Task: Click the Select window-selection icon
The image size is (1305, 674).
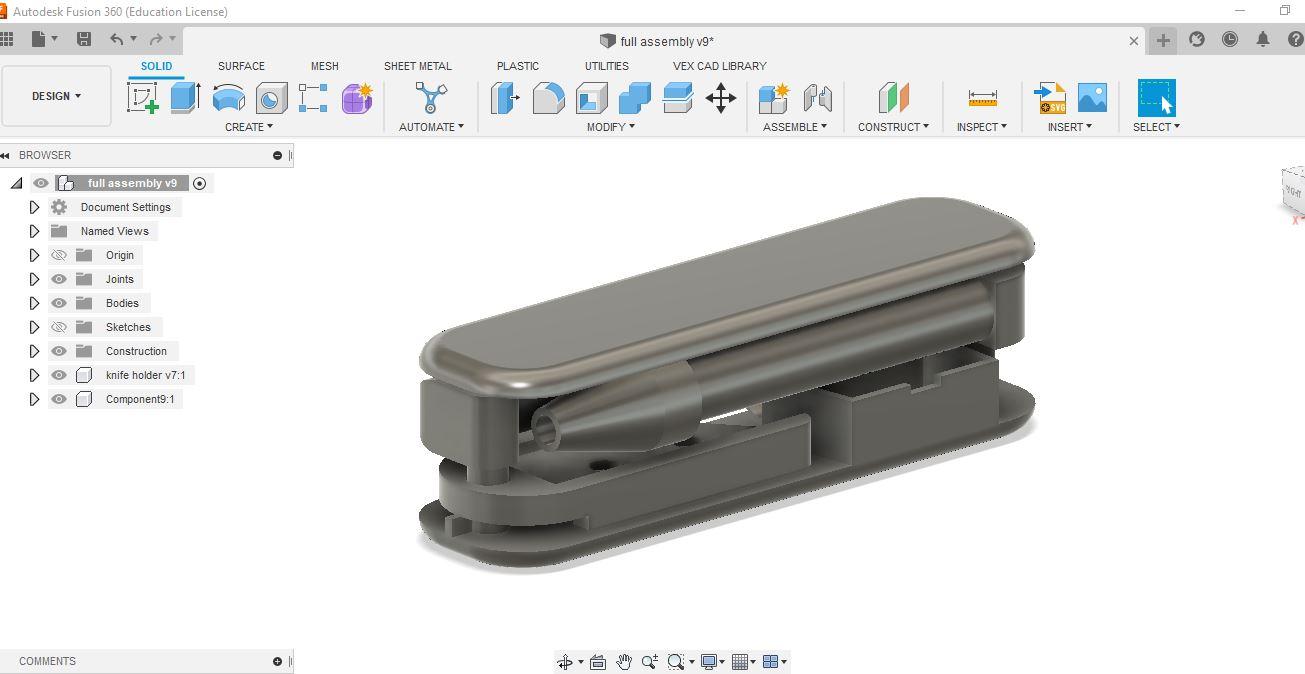Action: click(x=1157, y=98)
